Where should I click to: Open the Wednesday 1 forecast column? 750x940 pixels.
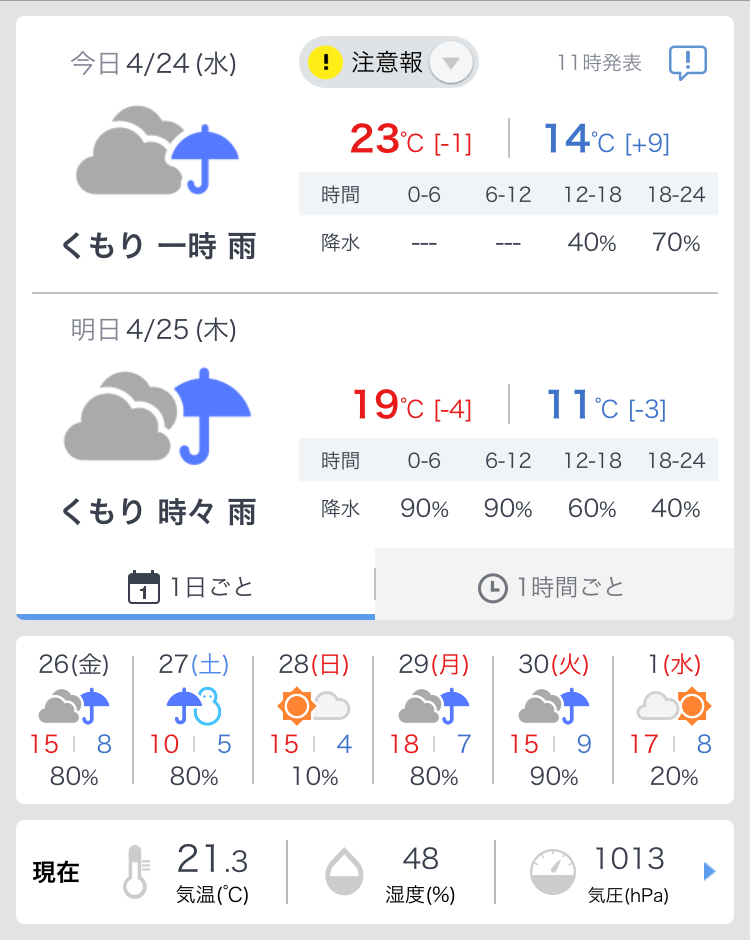[673, 719]
